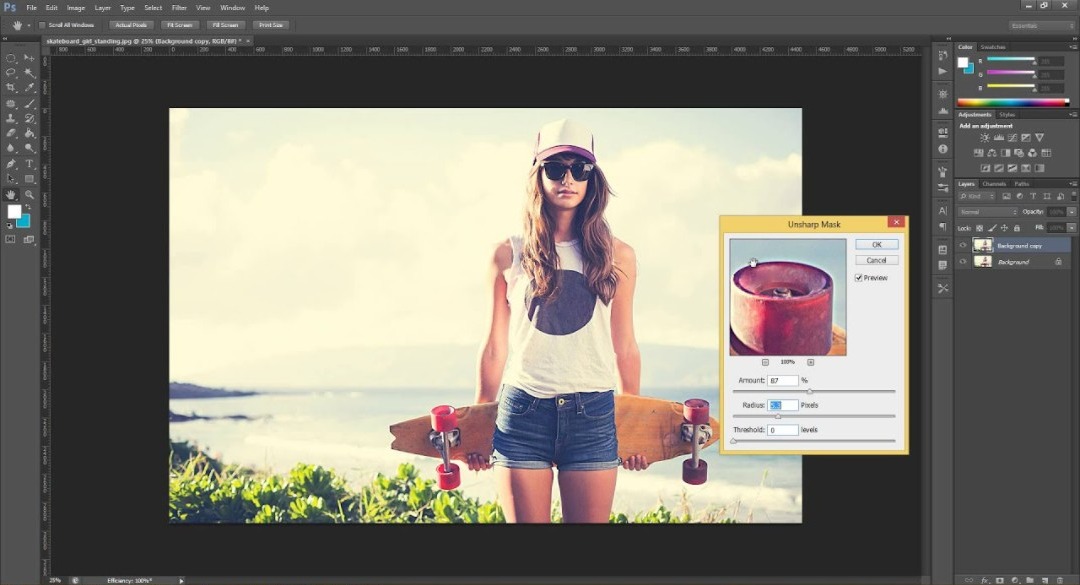The image size is (1080, 585).
Task: Select the Zoom tool in toolbar
Action: coord(30,195)
